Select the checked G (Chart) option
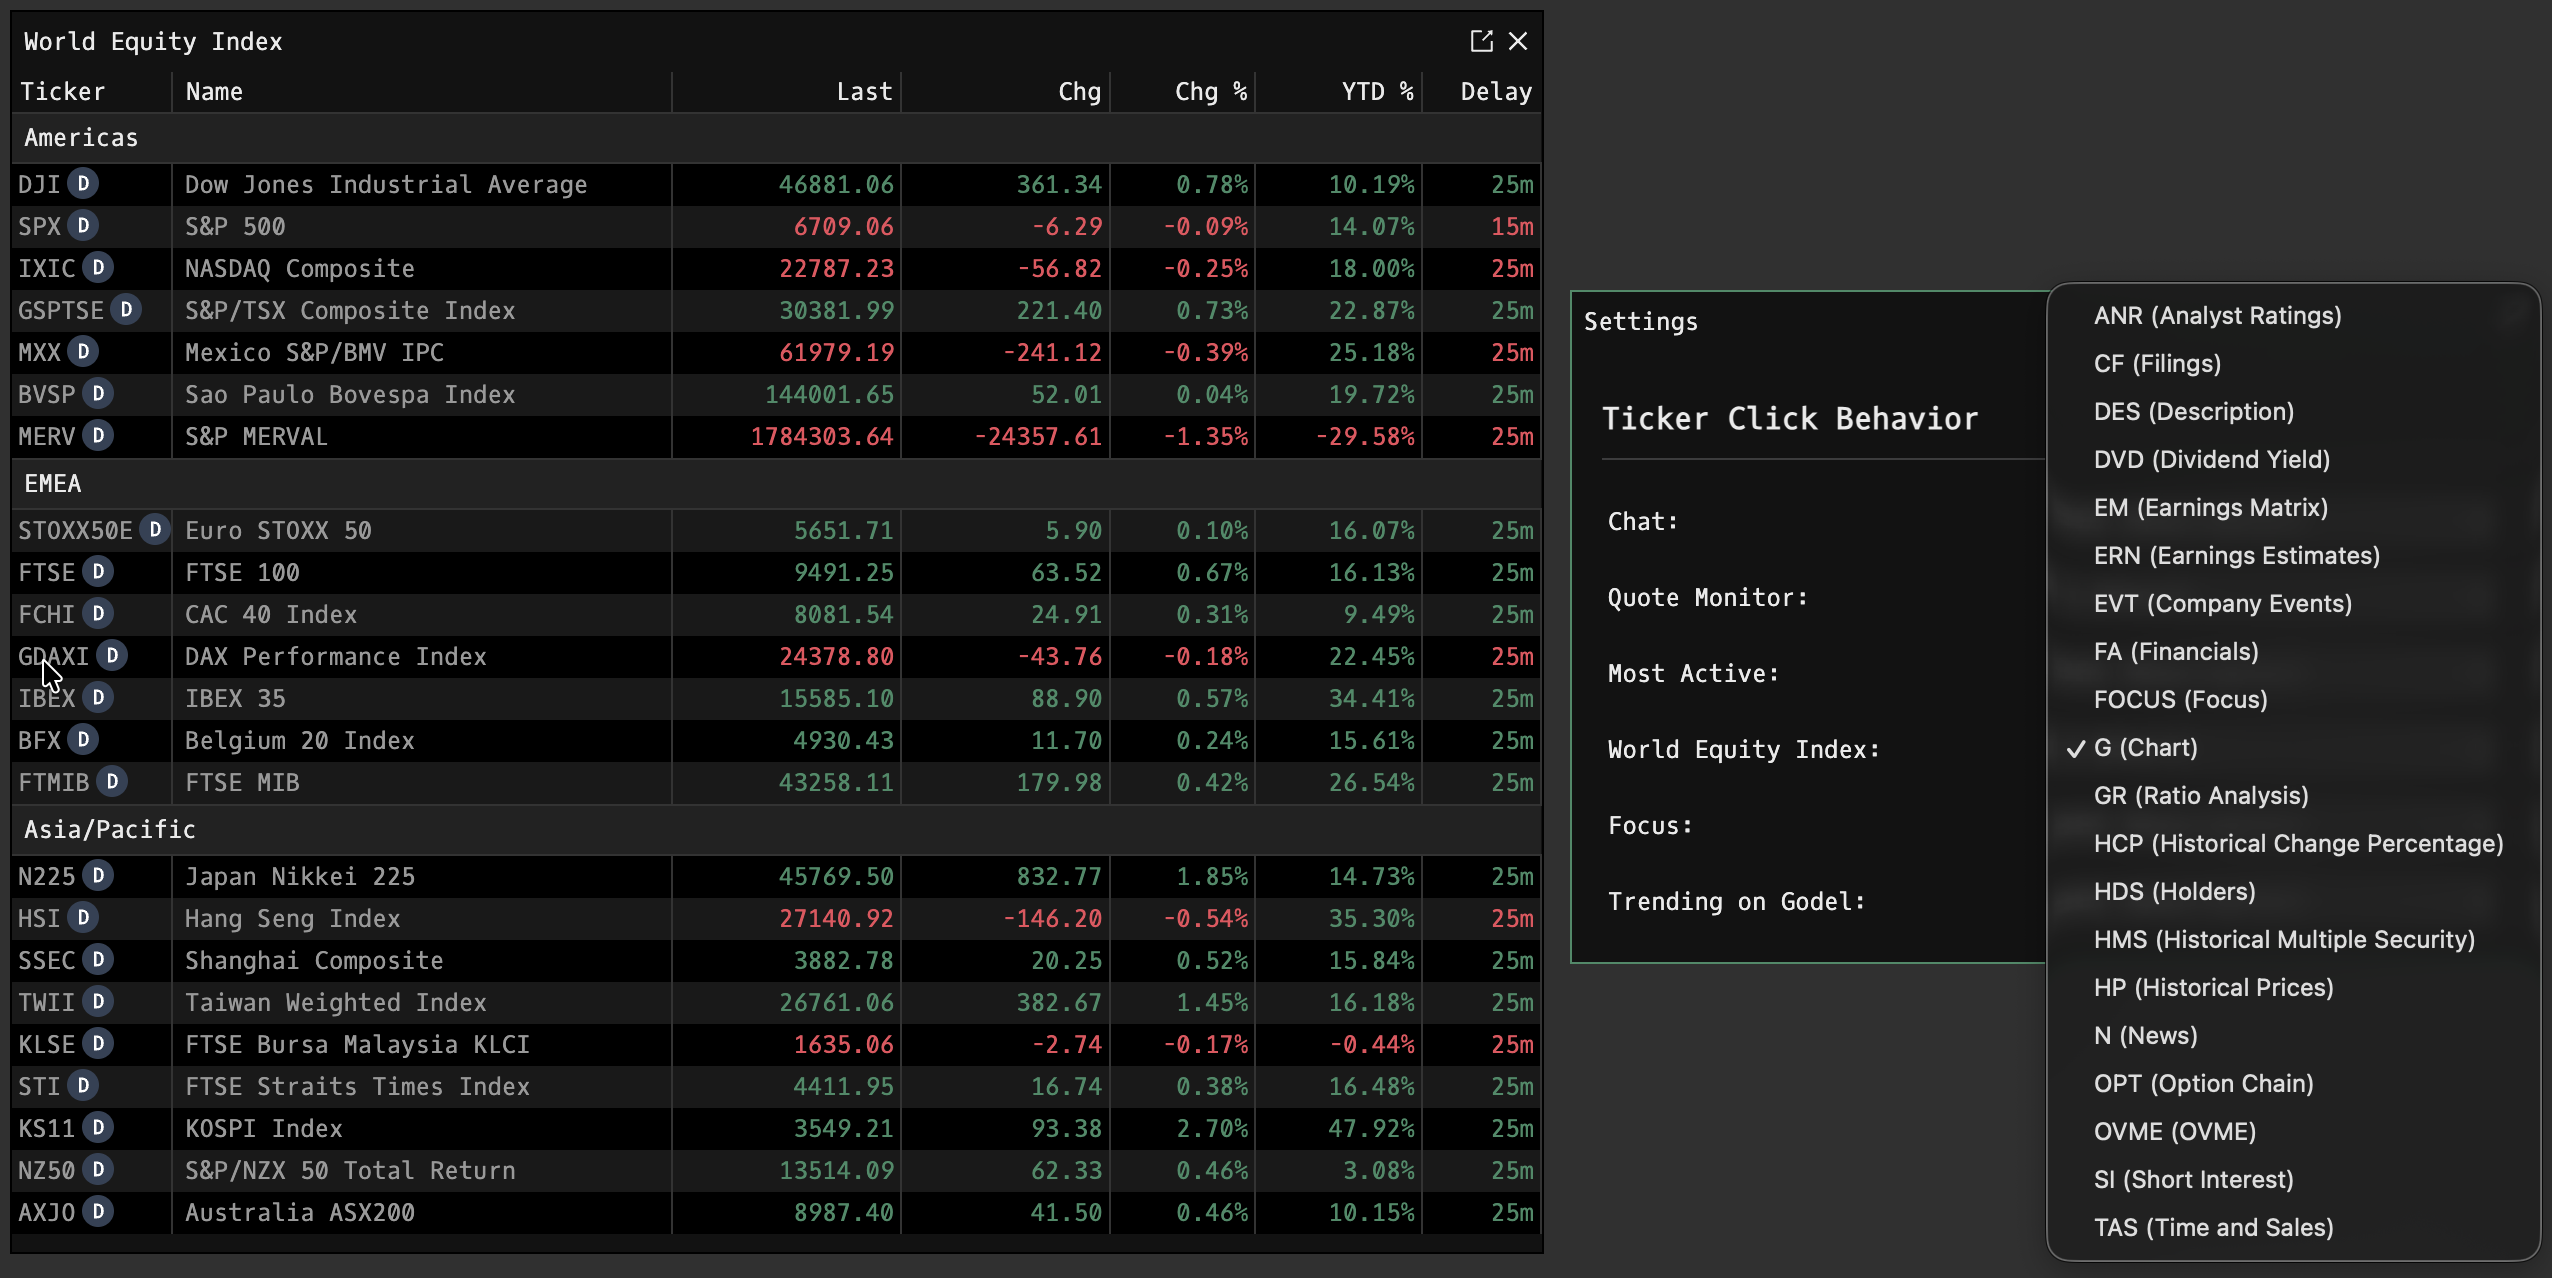Screen dimensions: 2552x1278 [2293, 748]
